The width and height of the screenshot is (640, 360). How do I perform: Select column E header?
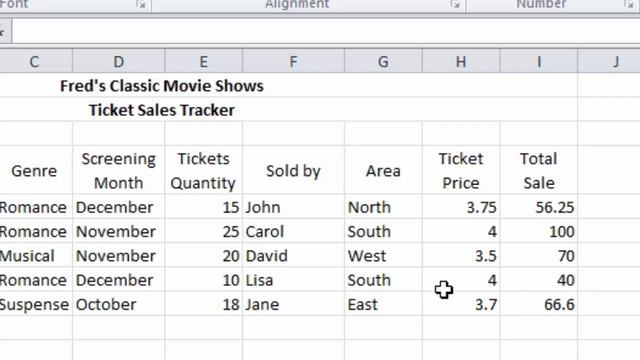[x=204, y=62]
